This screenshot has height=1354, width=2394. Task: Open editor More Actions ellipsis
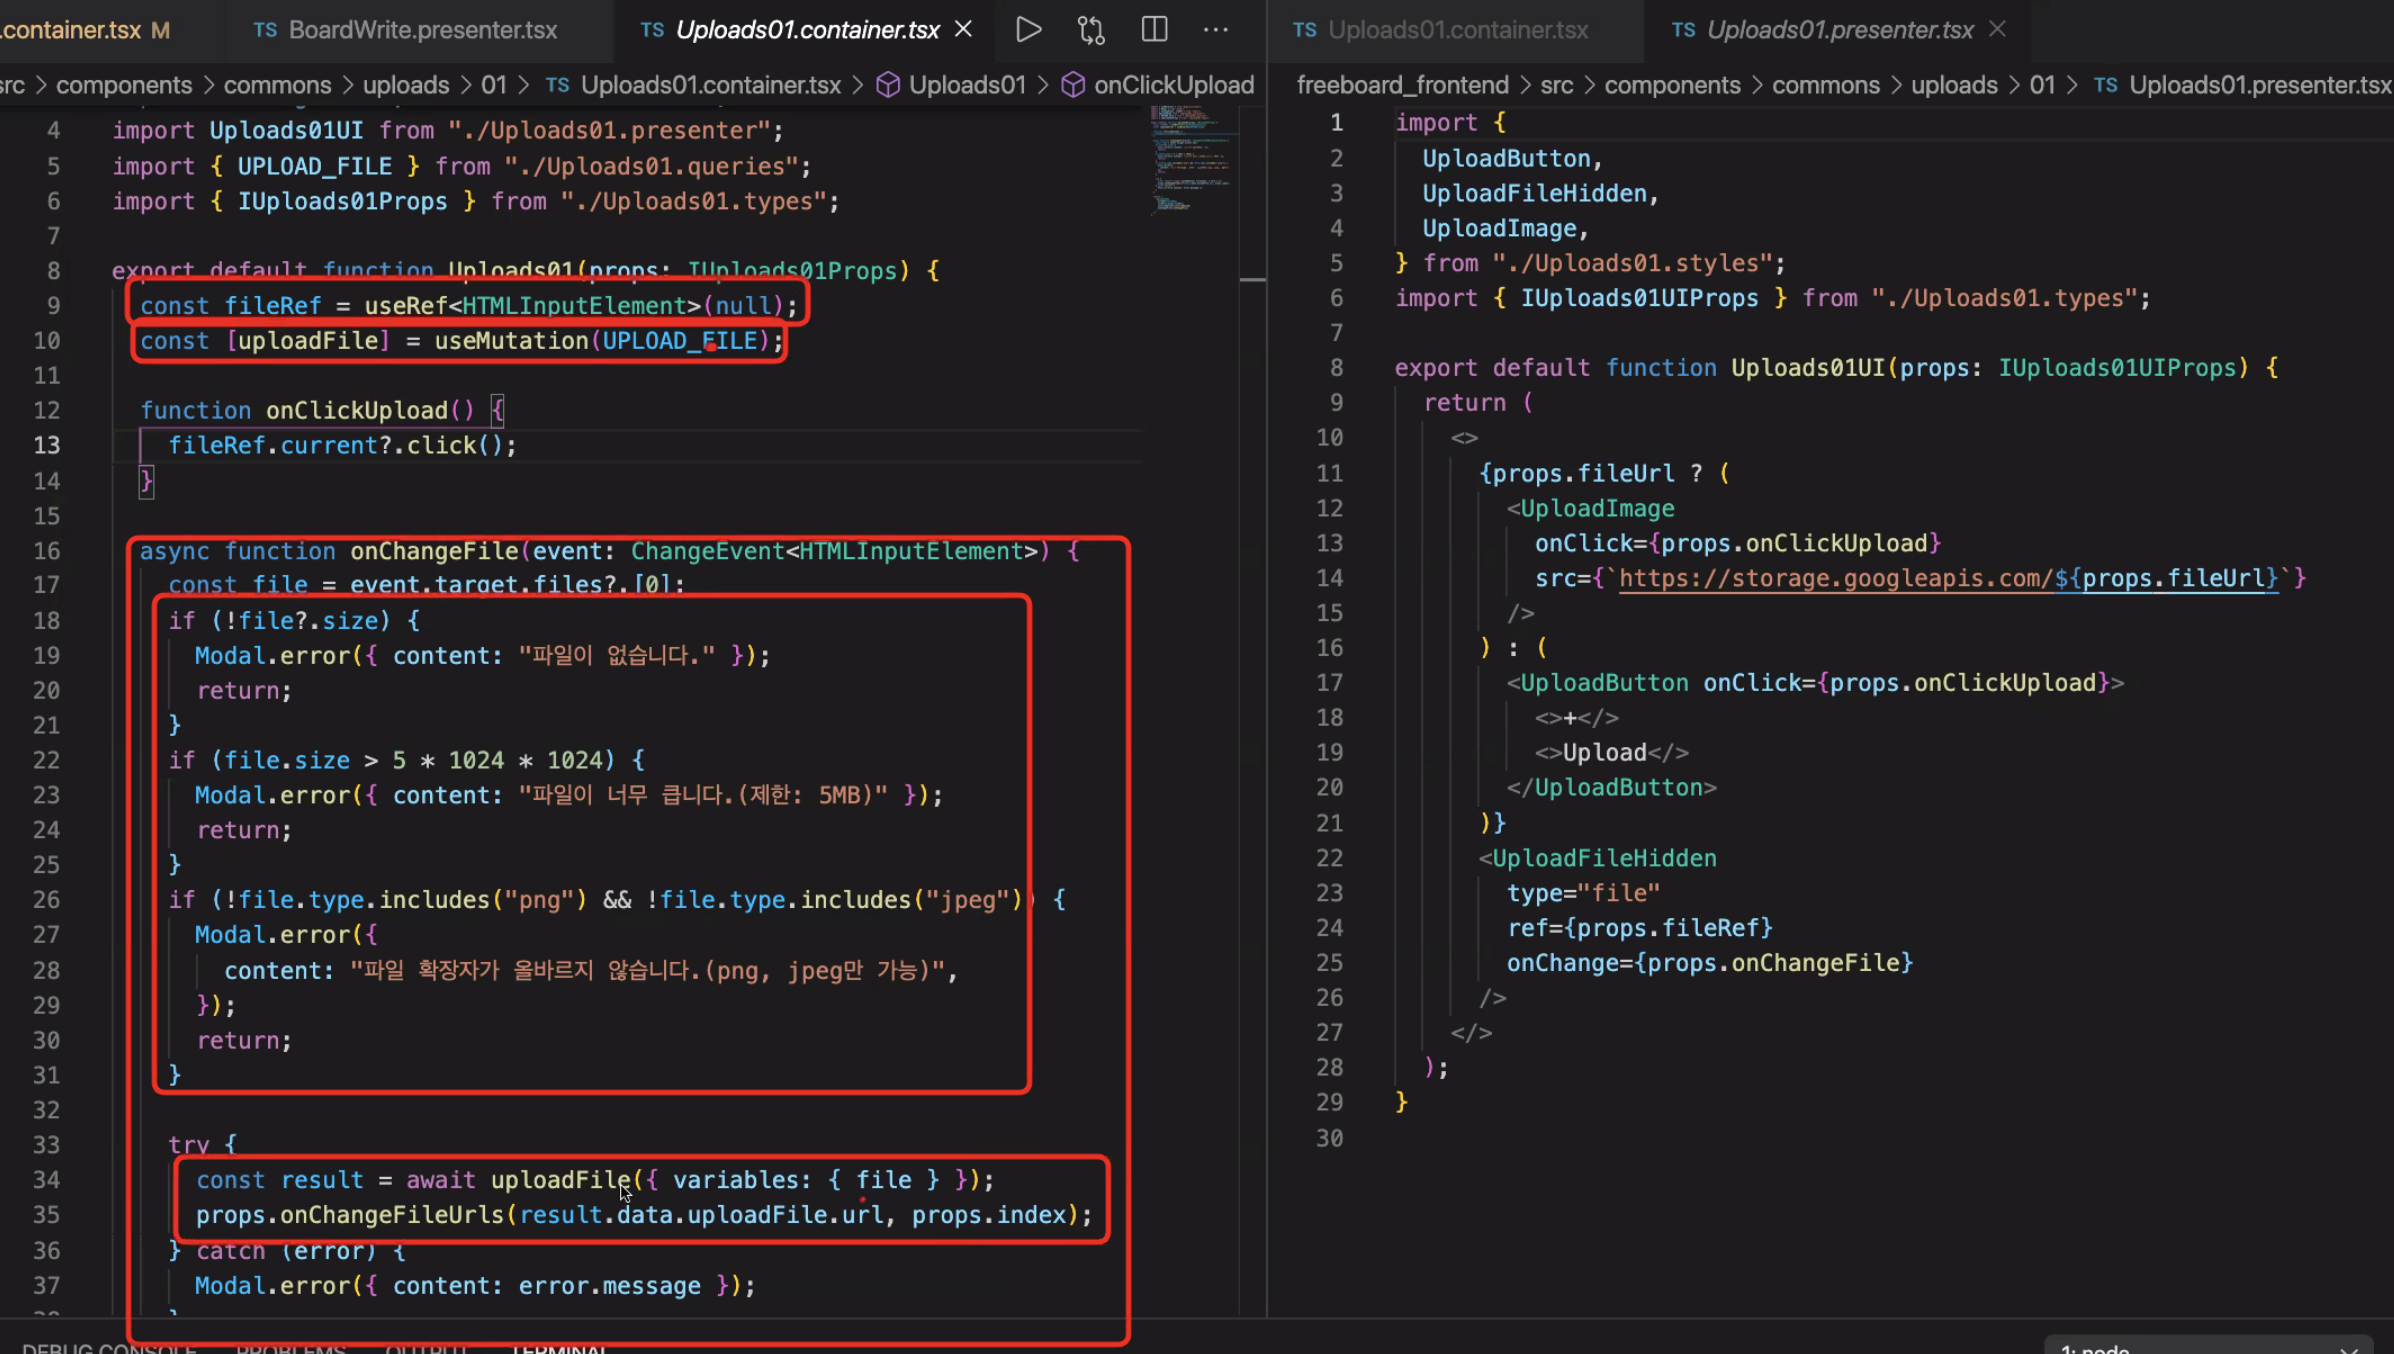(x=1216, y=30)
